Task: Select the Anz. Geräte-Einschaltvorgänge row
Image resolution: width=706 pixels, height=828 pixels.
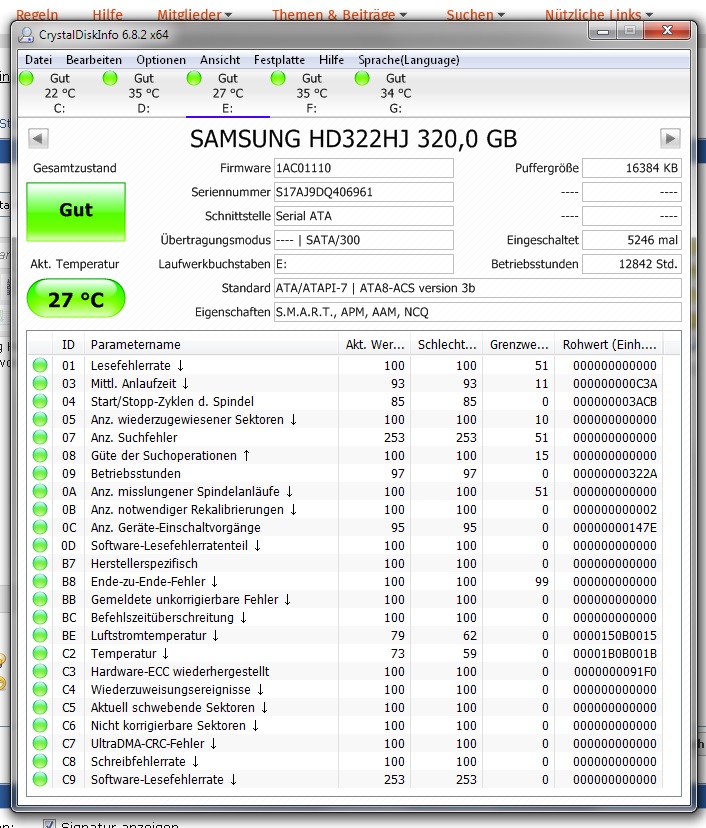Action: pos(346,527)
